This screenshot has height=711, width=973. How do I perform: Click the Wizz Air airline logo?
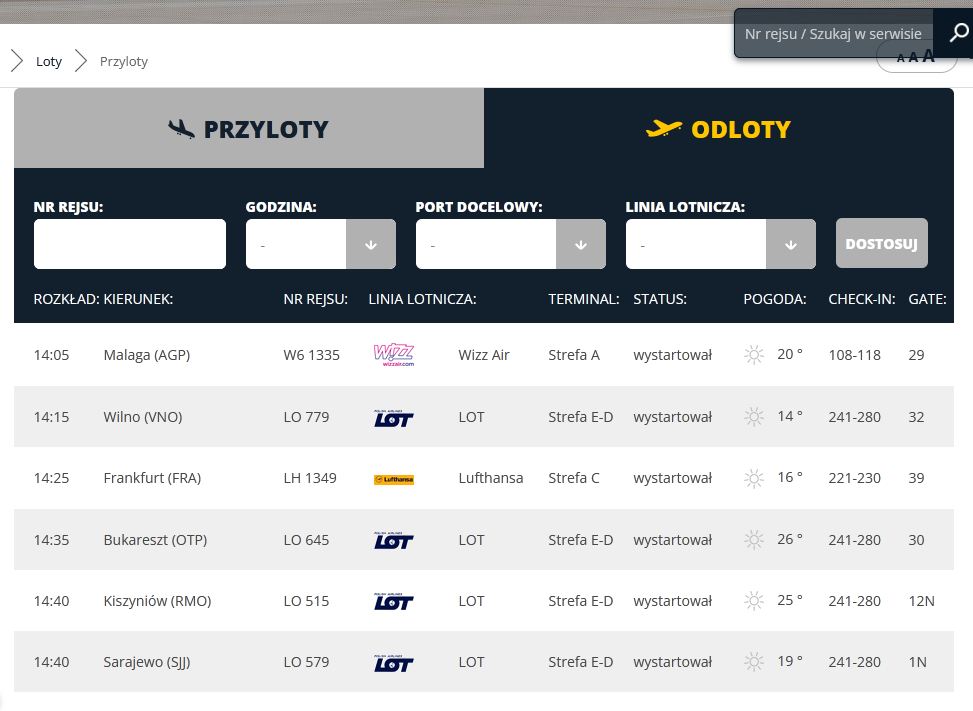coord(393,355)
